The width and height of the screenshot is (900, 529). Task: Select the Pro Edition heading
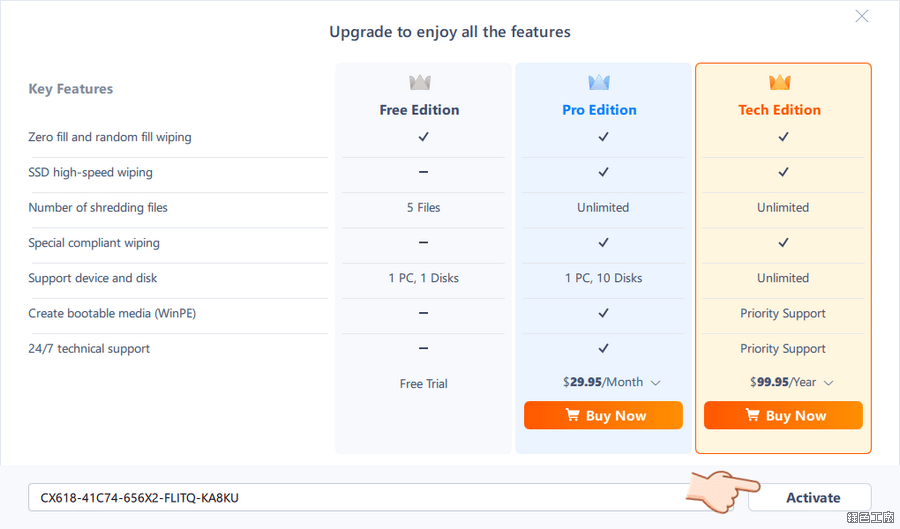[x=599, y=110]
